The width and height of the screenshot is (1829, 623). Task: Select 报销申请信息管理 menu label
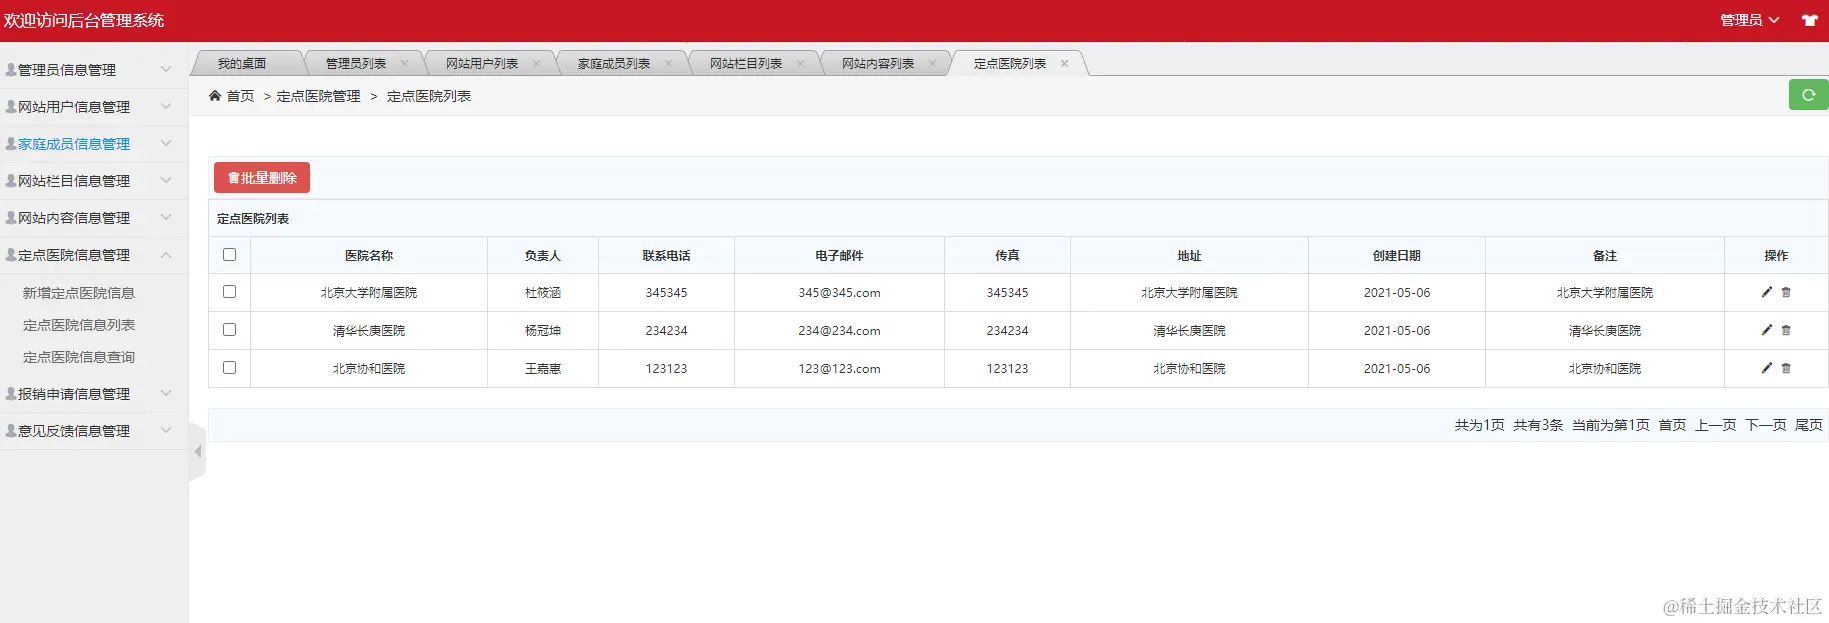[x=74, y=394]
